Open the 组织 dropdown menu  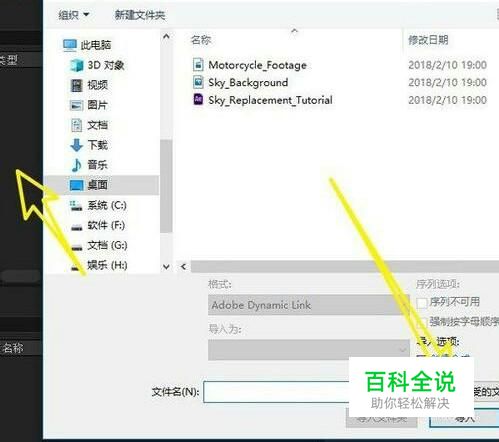[73, 15]
